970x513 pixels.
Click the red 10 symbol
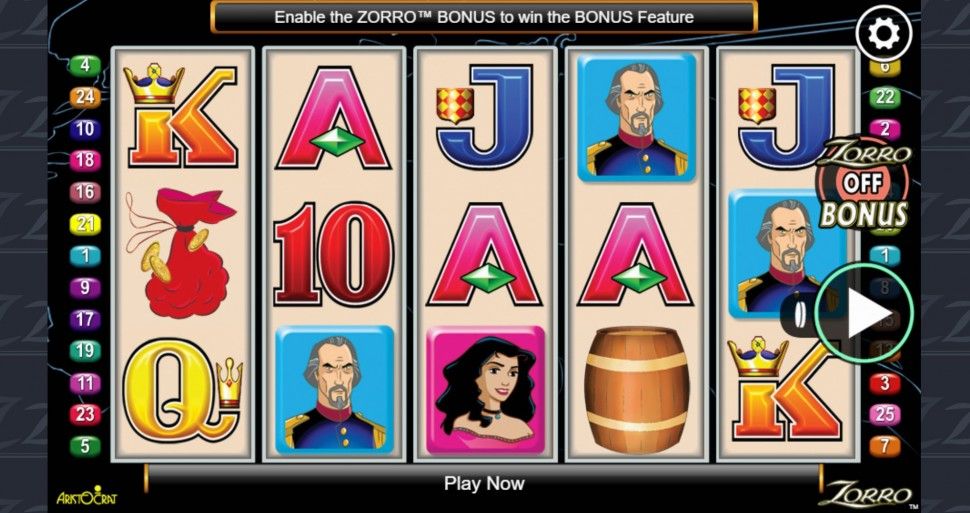coord(333,254)
